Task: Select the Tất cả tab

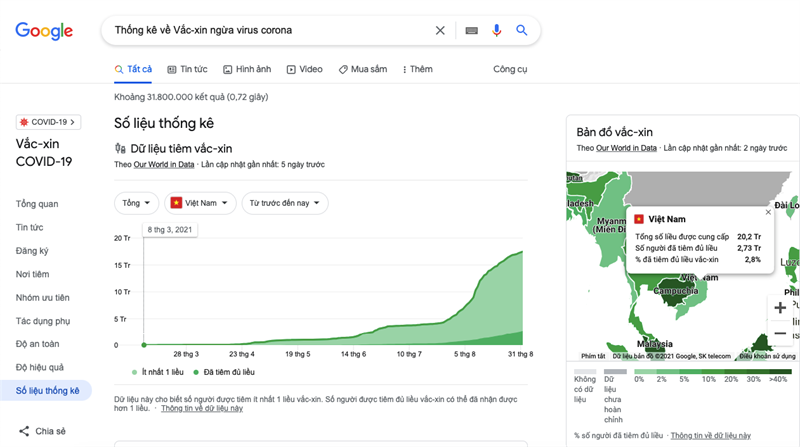Action: click(x=133, y=69)
